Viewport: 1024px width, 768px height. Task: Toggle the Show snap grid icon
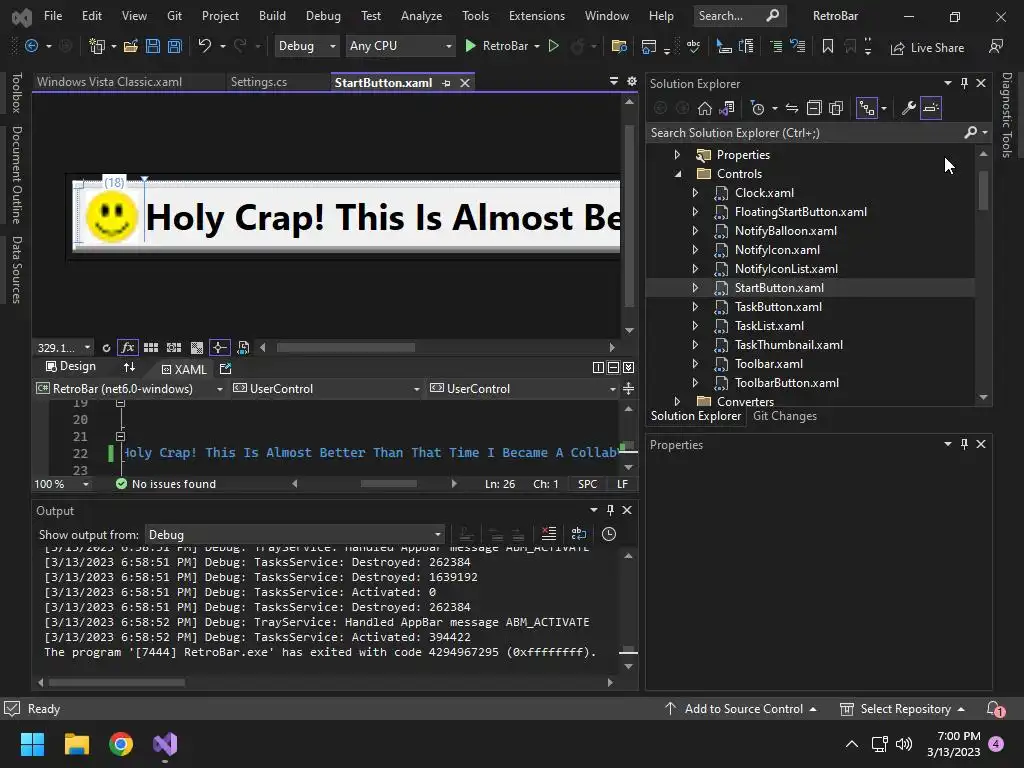click(x=151, y=347)
